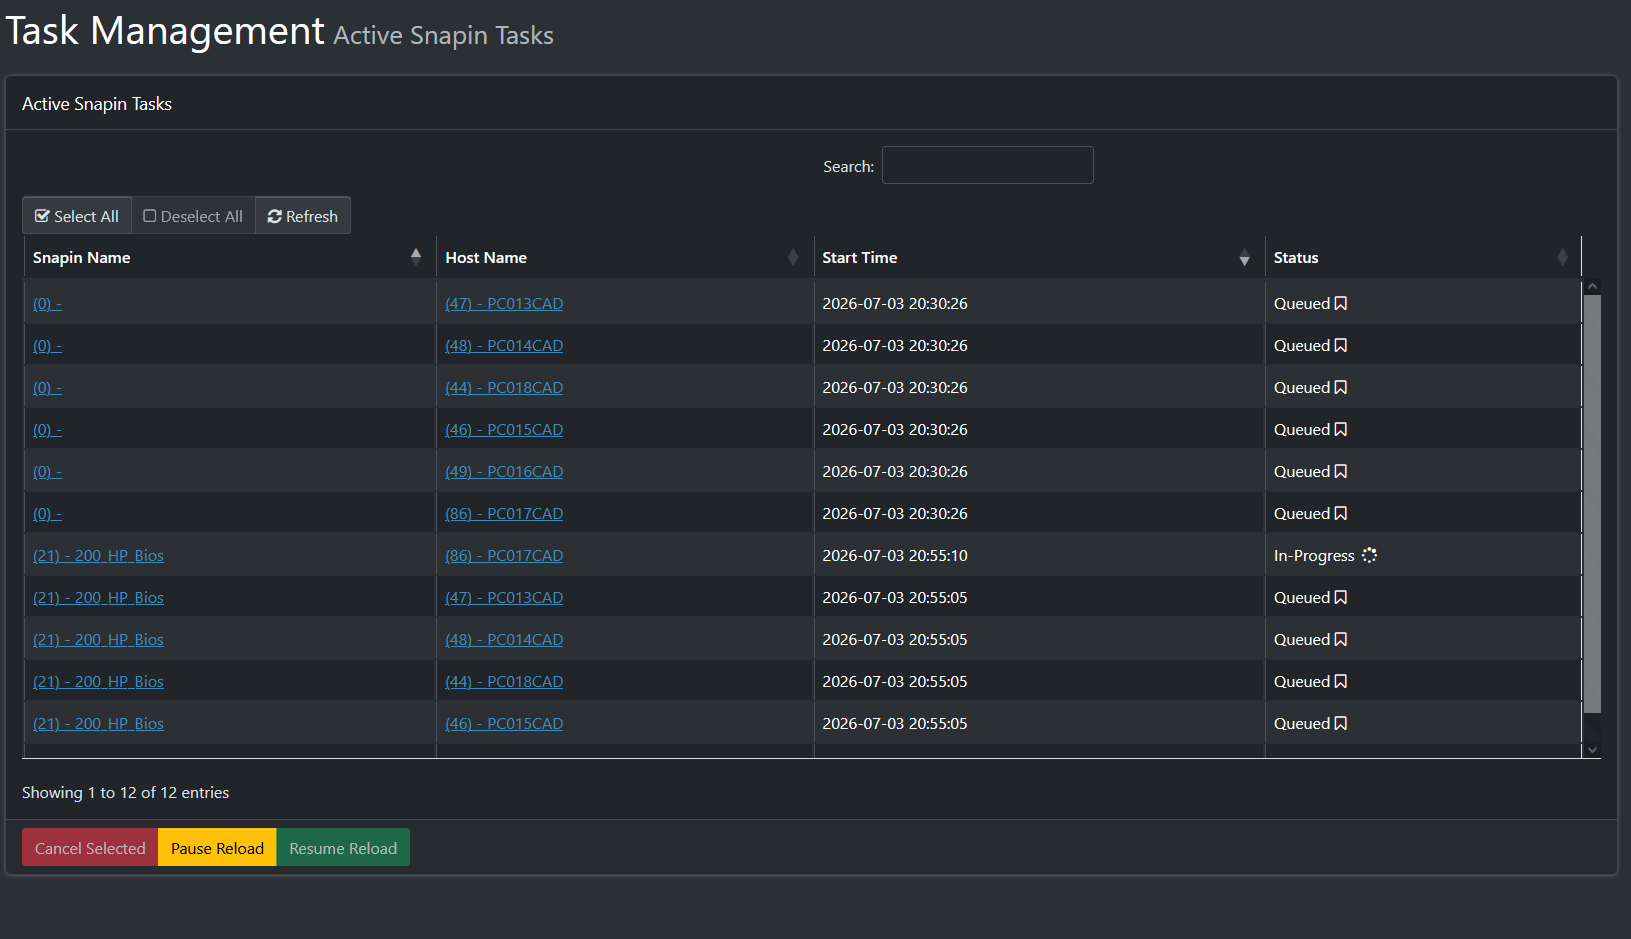Open 200_HP_Bios snapin link in In-Progress row
The image size is (1631, 939).
[98, 555]
